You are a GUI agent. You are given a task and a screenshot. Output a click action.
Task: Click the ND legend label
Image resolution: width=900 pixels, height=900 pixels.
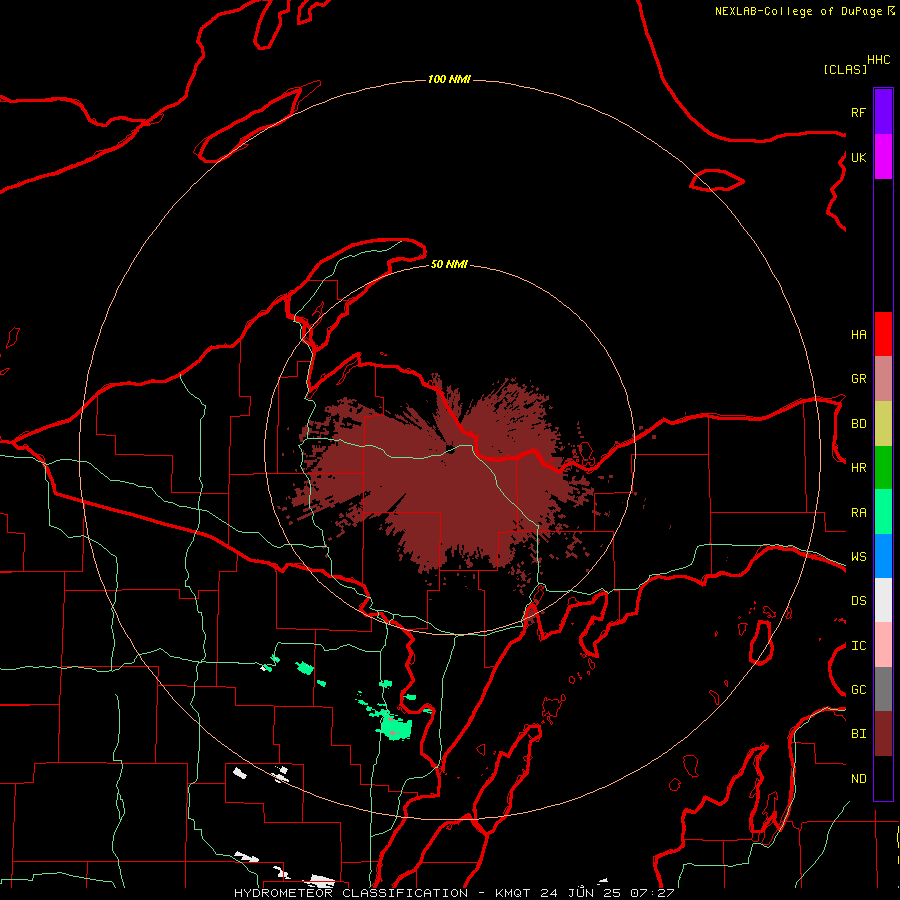point(858,779)
